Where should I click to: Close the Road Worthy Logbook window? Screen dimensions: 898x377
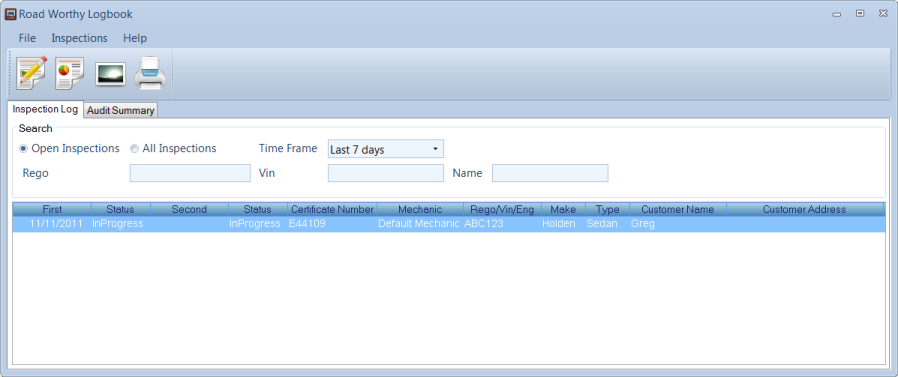(x=883, y=13)
